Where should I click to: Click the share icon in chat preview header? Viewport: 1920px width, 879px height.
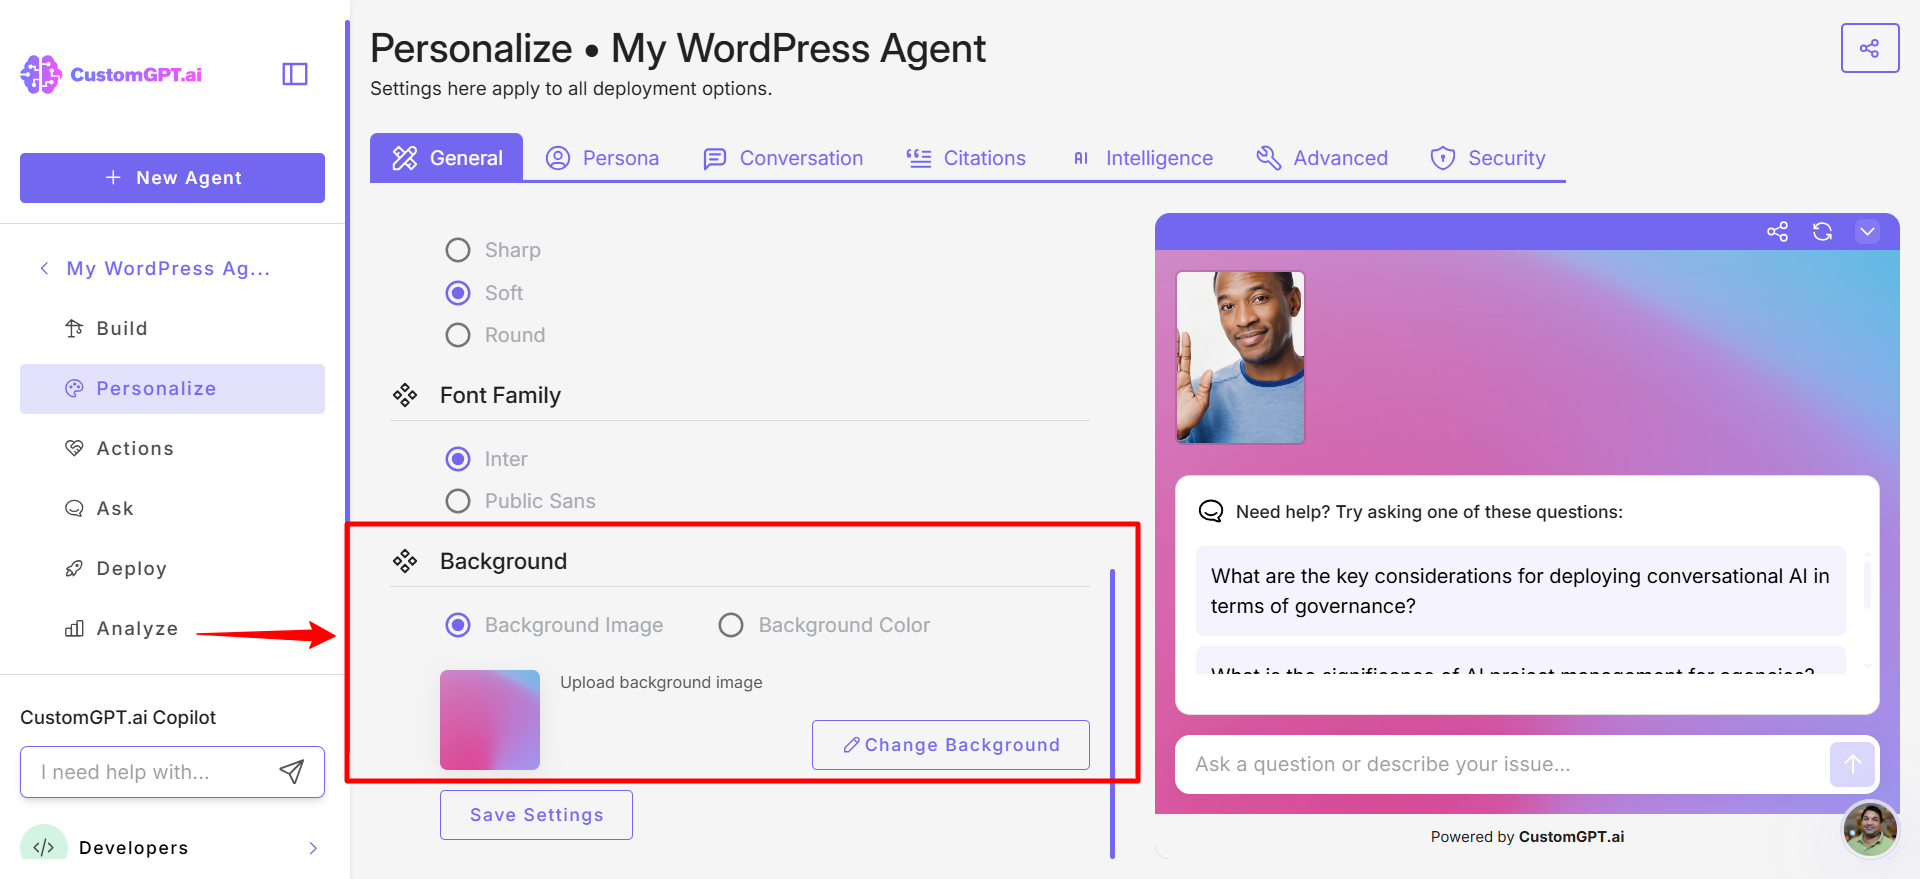(1777, 232)
